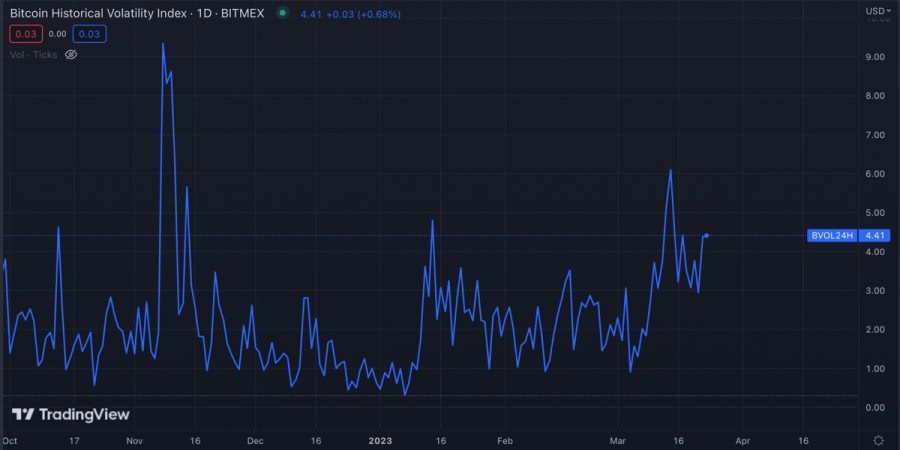Screen dimensions: 900x450
Task: Click the Apr label on time axis
Action: (742, 440)
